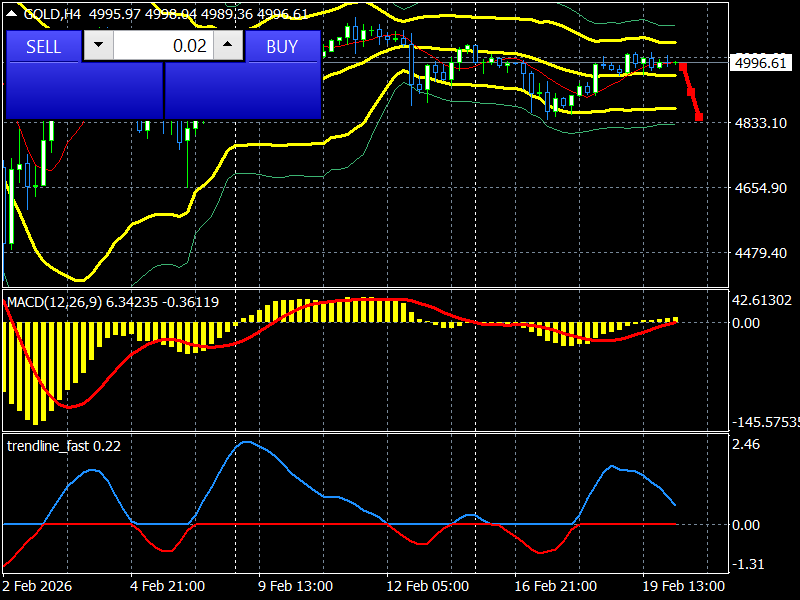This screenshot has height=600, width=800.
Task: Click the 19 Feb 13:00 time label
Action: tap(684, 586)
